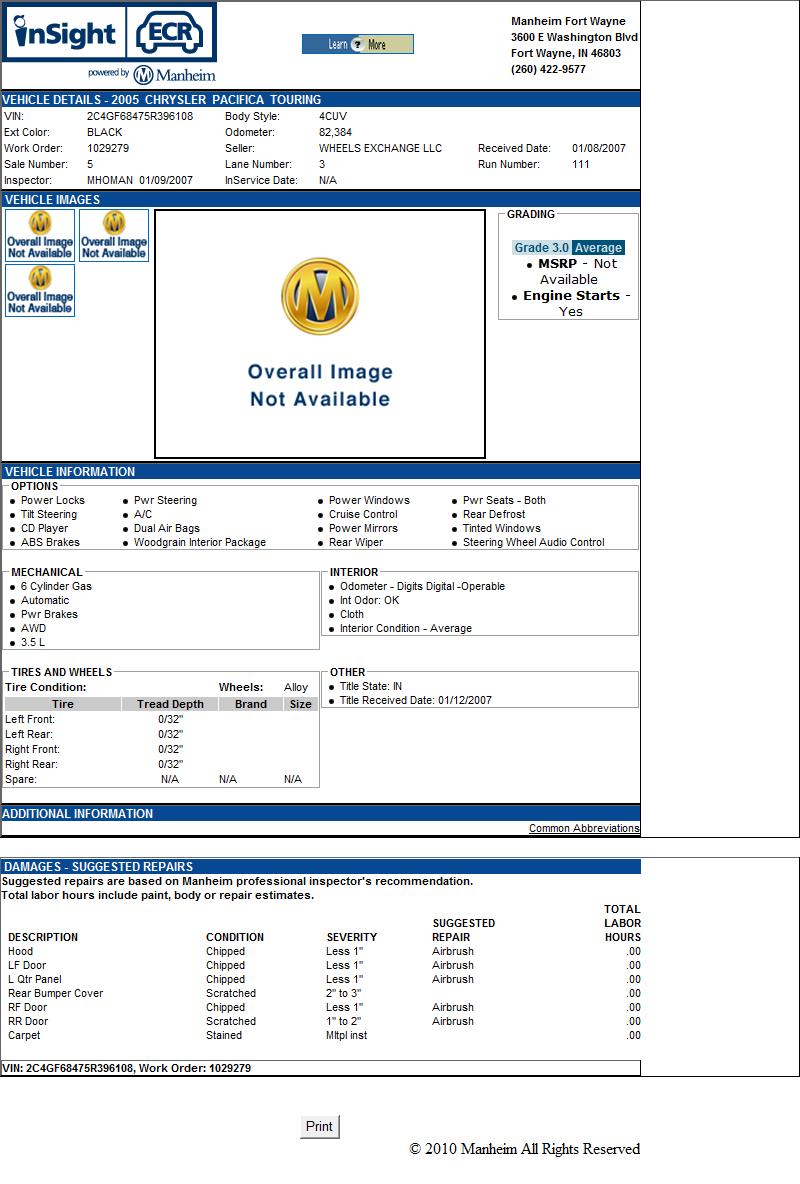Click the AWD mechanical item
Screen dimensions: 800x1184
click(33, 628)
